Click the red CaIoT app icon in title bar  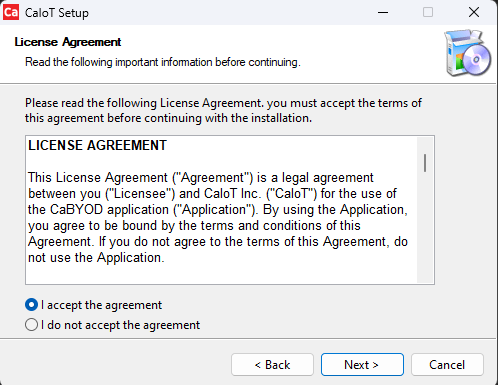[11, 12]
